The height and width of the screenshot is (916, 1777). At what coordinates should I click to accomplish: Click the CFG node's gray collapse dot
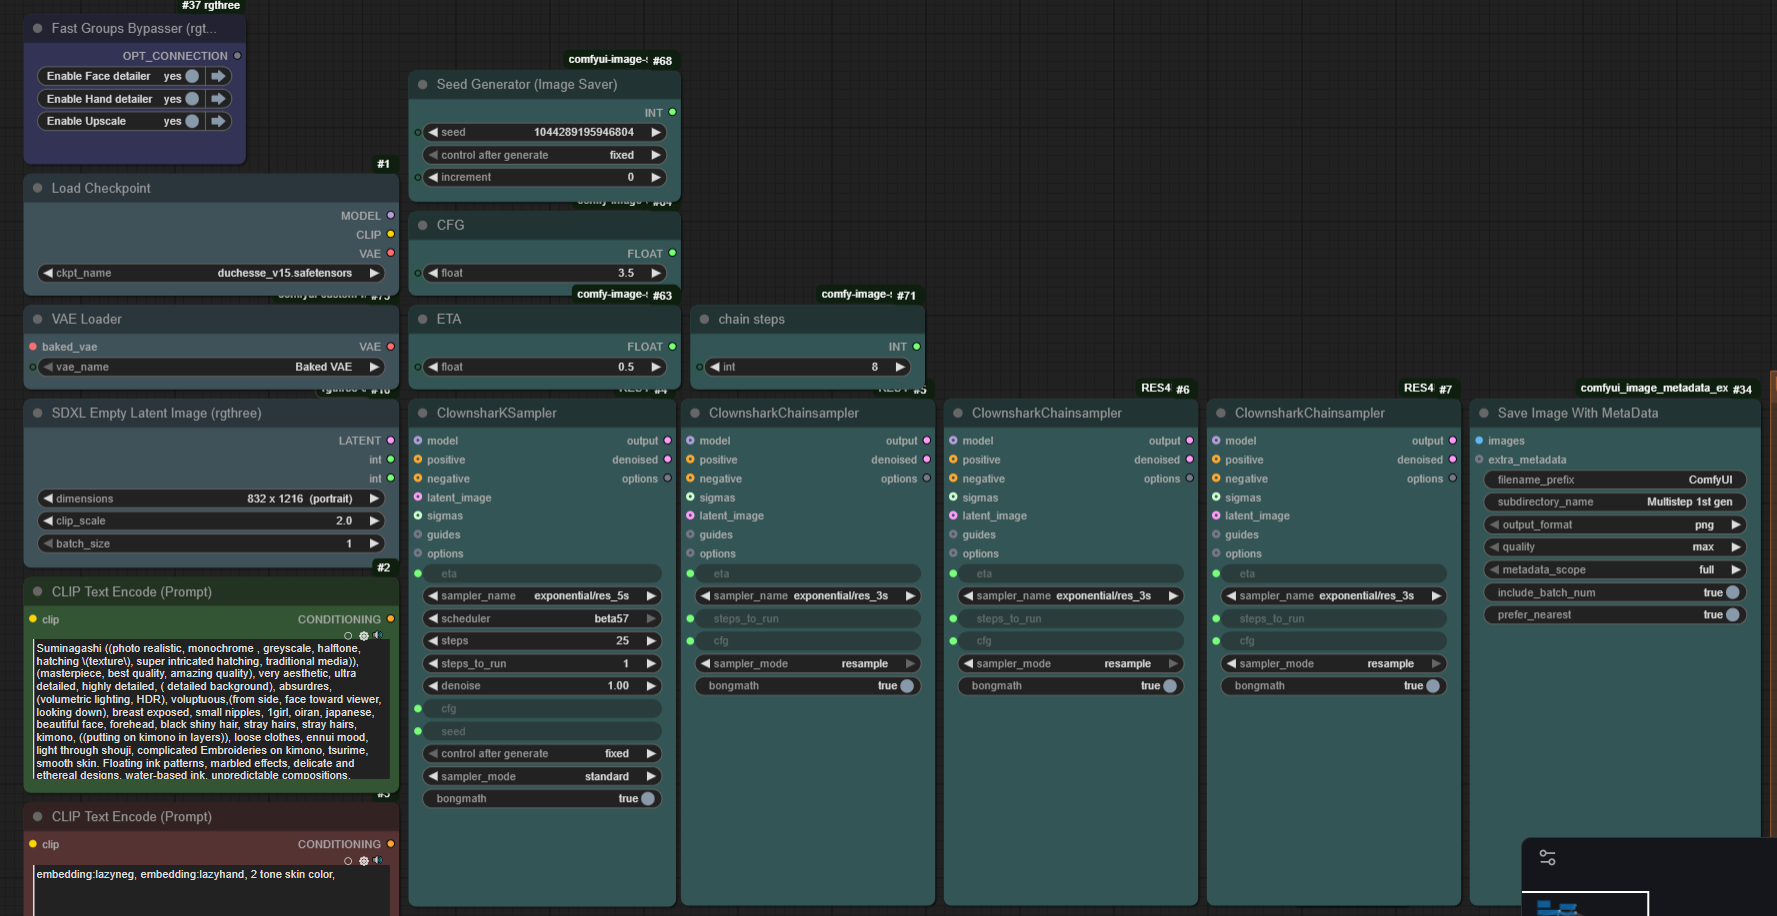click(423, 226)
